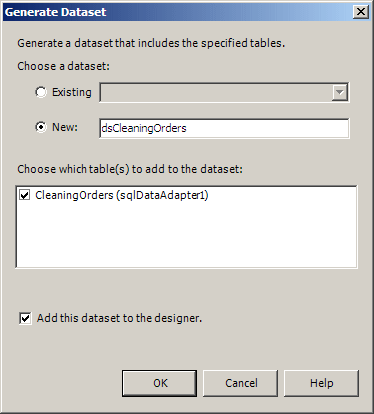Open the Existing dataset combo box

click(x=224, y=92)
